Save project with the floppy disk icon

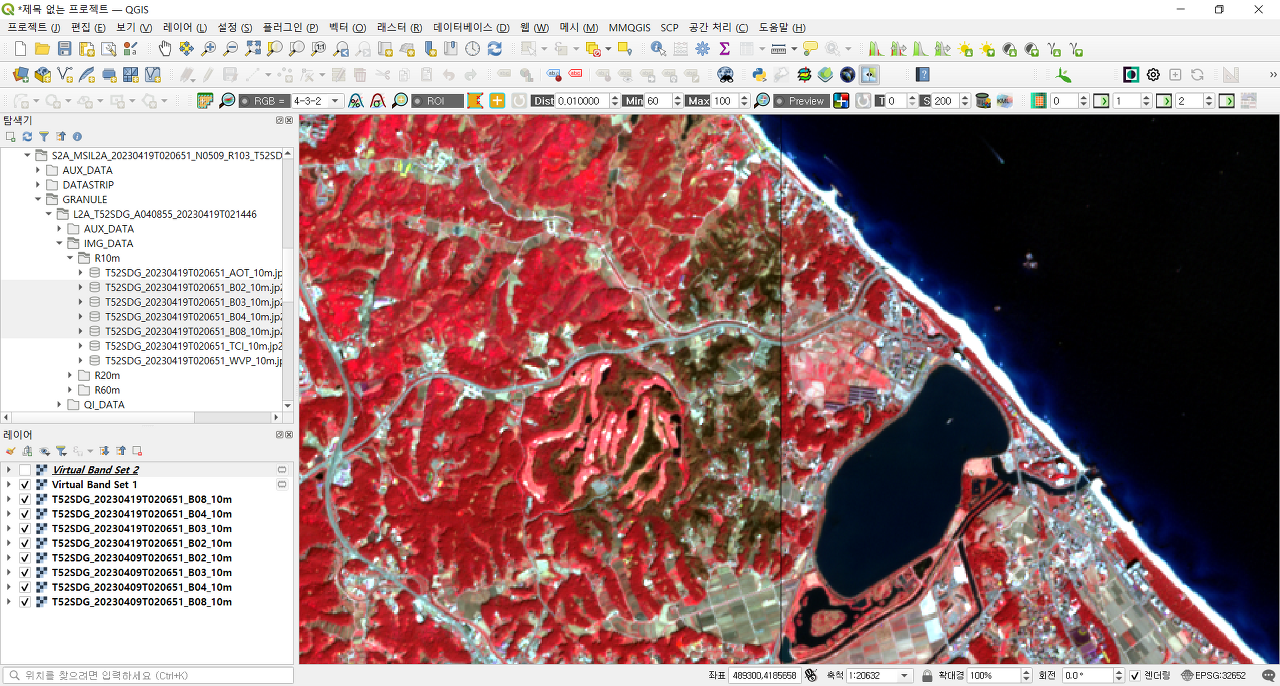(64, 48)
